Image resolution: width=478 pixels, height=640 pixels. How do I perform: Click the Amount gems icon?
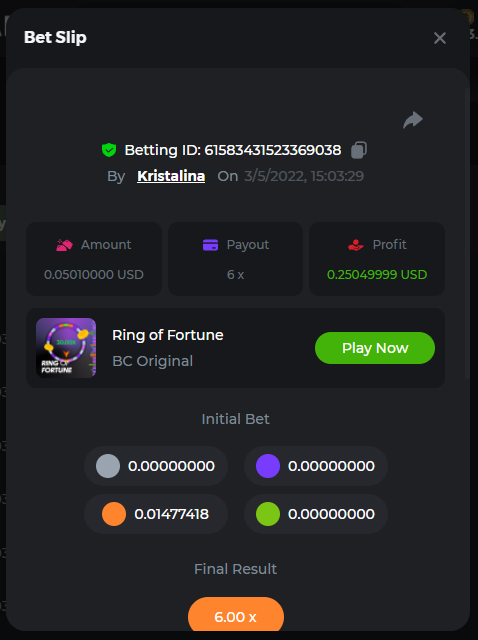[64, 245]
